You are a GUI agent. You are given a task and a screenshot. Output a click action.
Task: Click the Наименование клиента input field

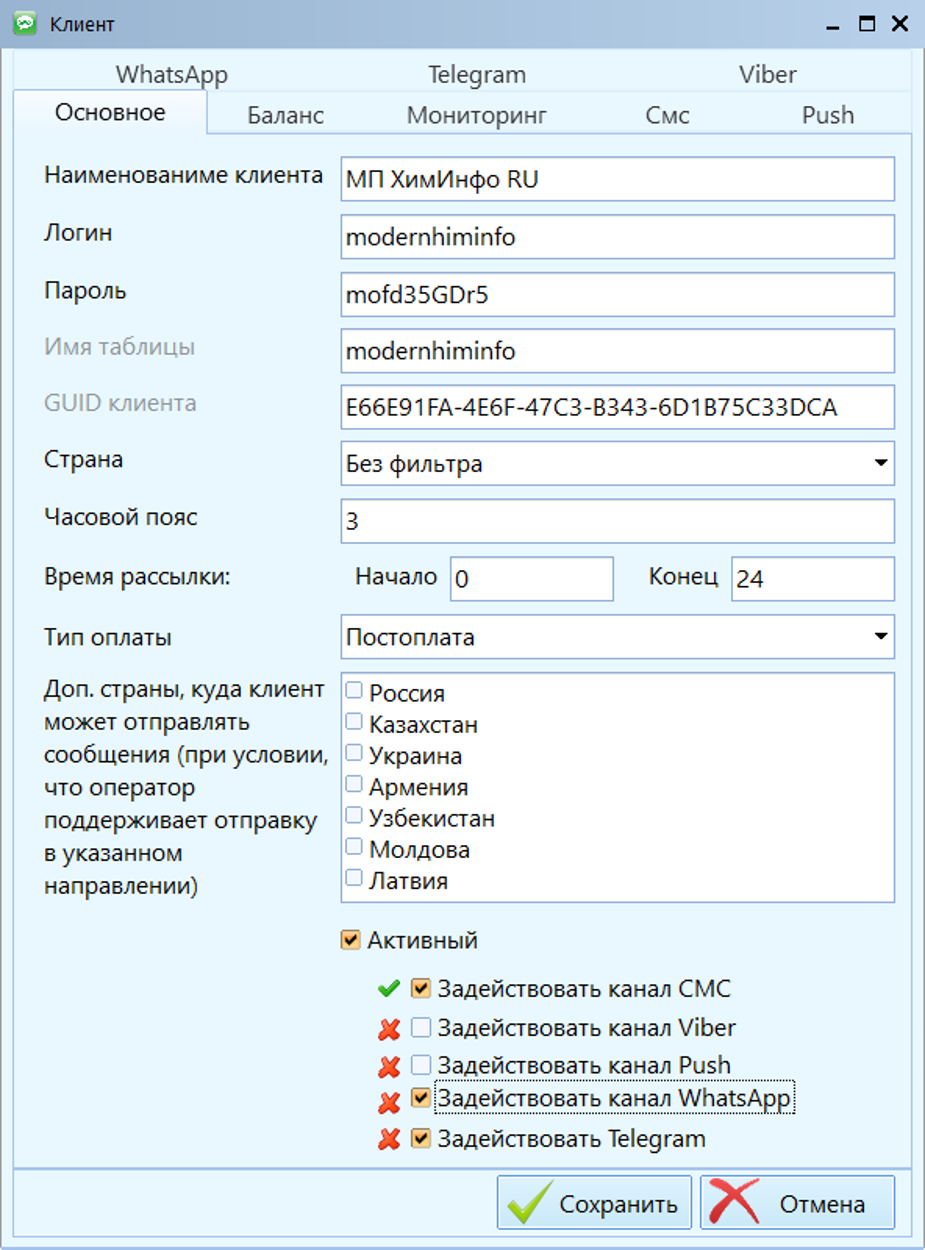(x=617, y=179)
